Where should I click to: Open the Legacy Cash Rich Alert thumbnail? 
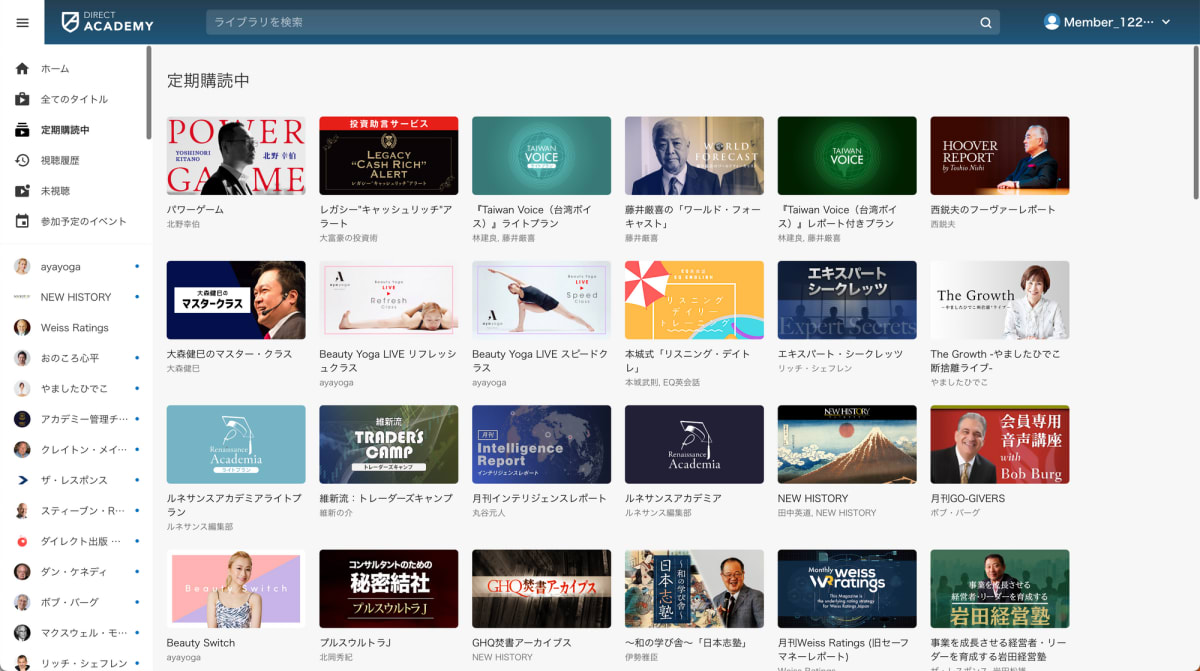coord(389,156)
